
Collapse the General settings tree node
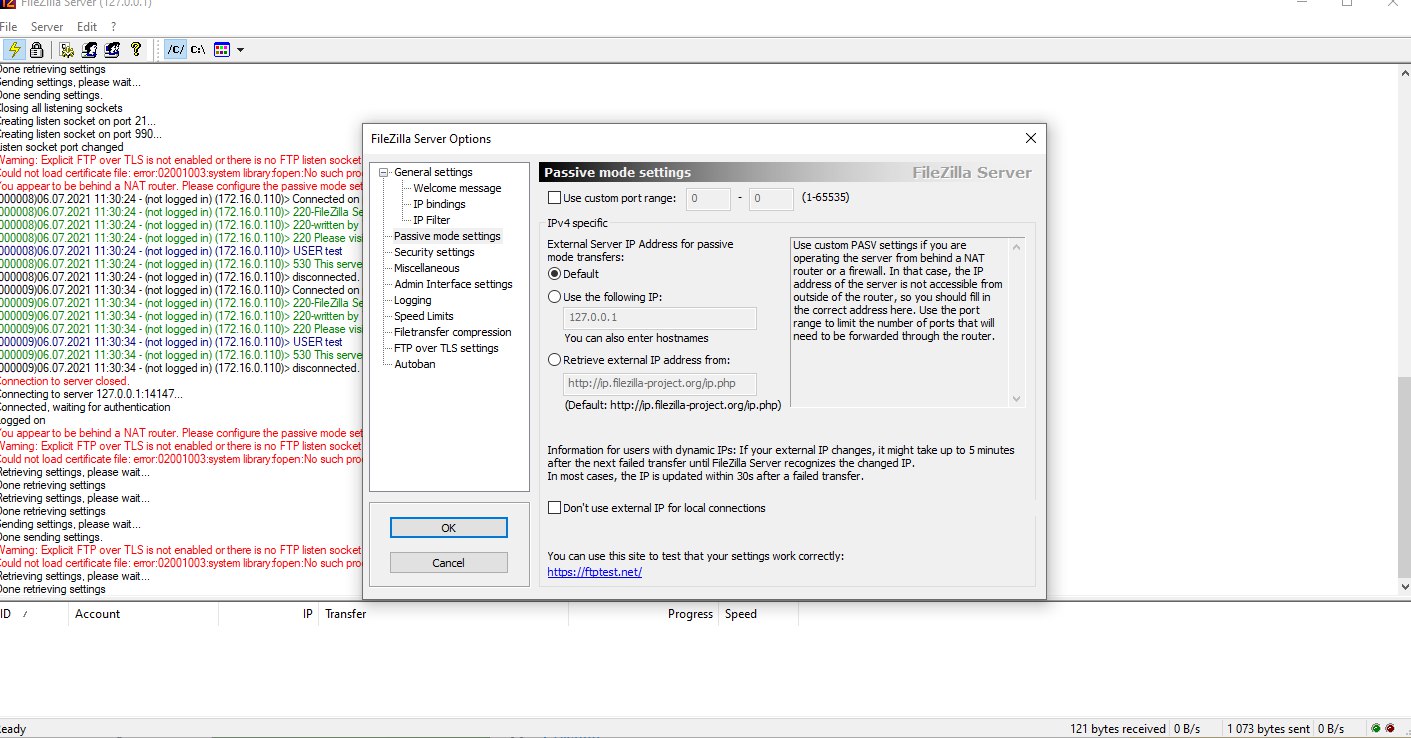[385, 172]
